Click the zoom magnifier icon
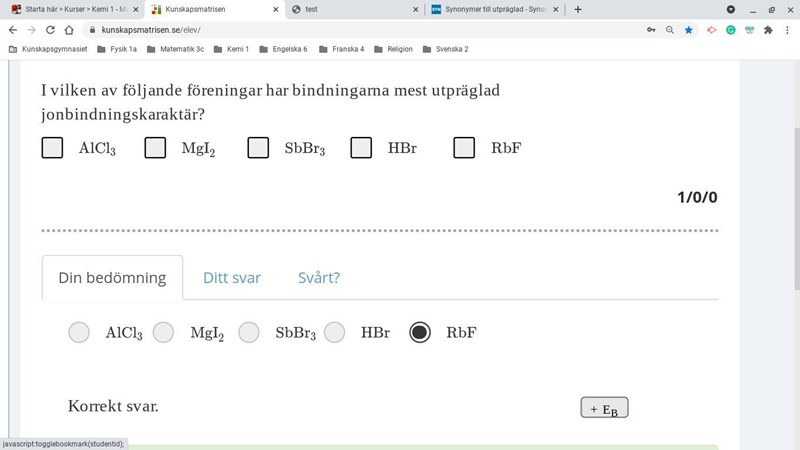The height and width of the screenshot is (450, 800). coord(670,30)
